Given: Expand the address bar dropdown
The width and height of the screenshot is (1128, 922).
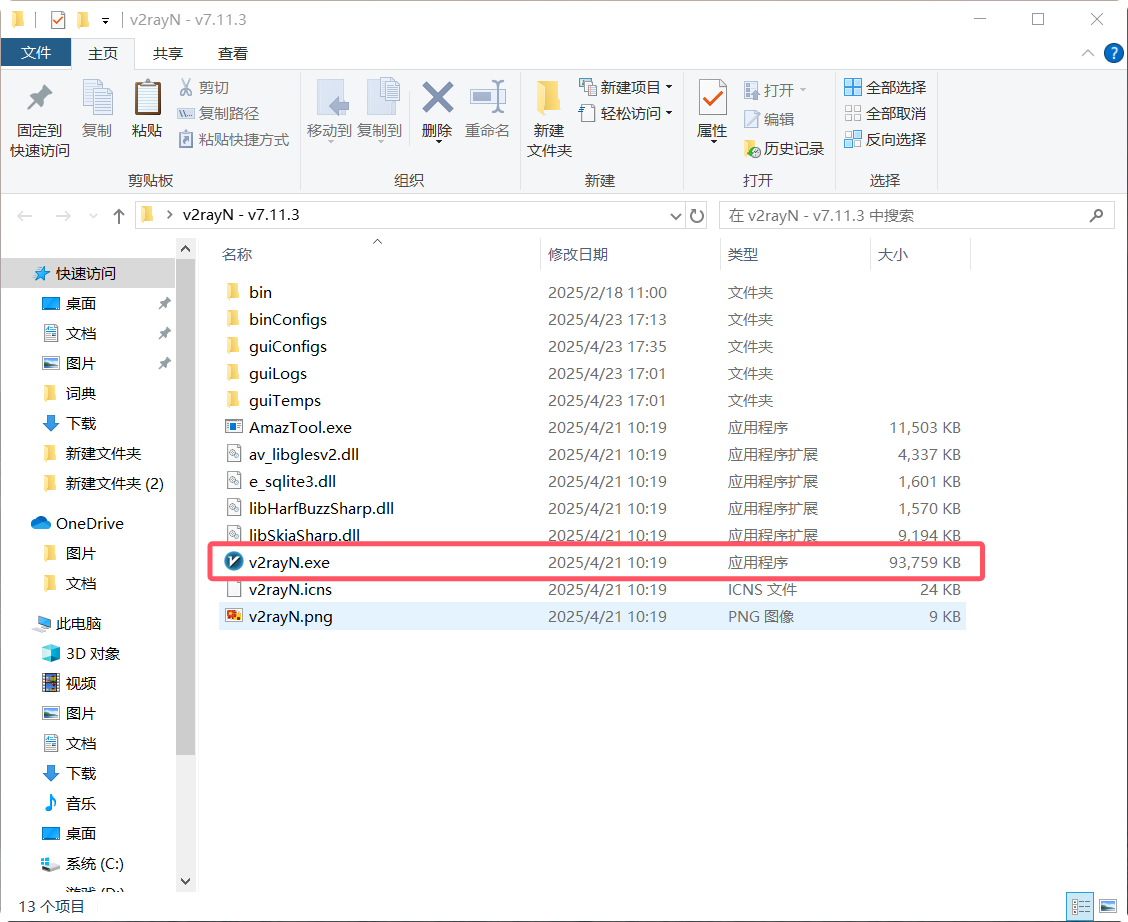Looking at the screenshot, I should click(x=676, y=215).
